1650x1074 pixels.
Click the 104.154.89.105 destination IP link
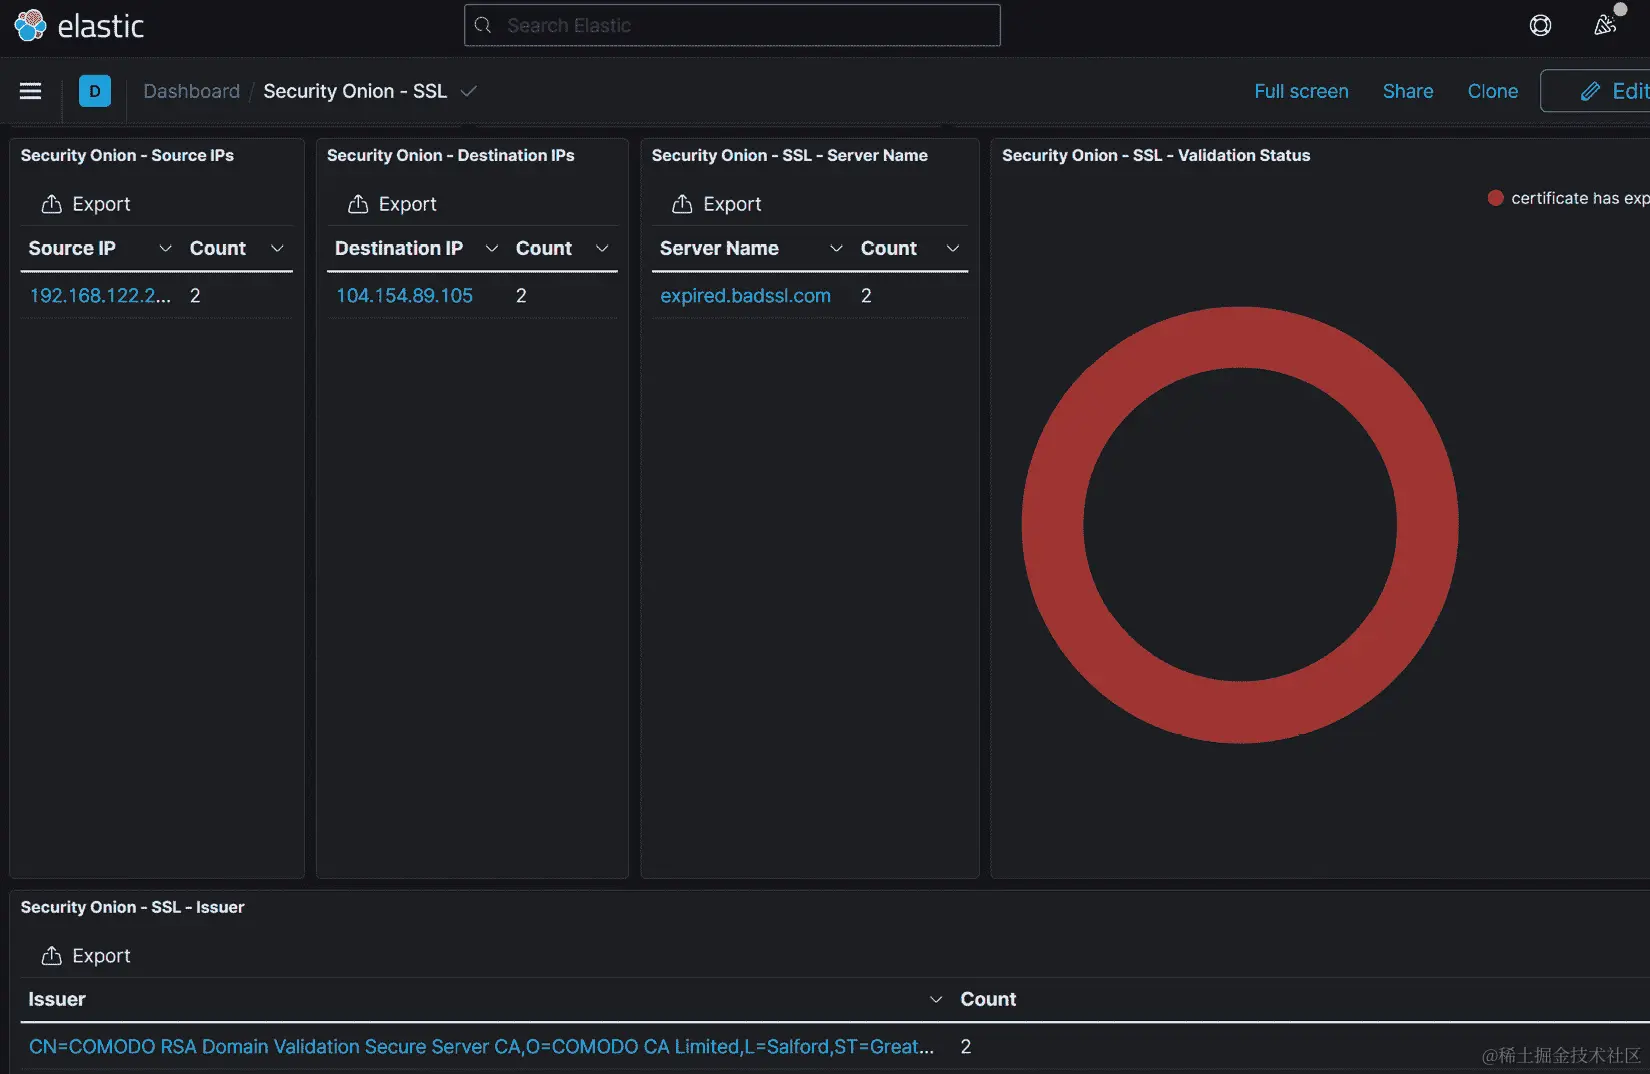404,296
